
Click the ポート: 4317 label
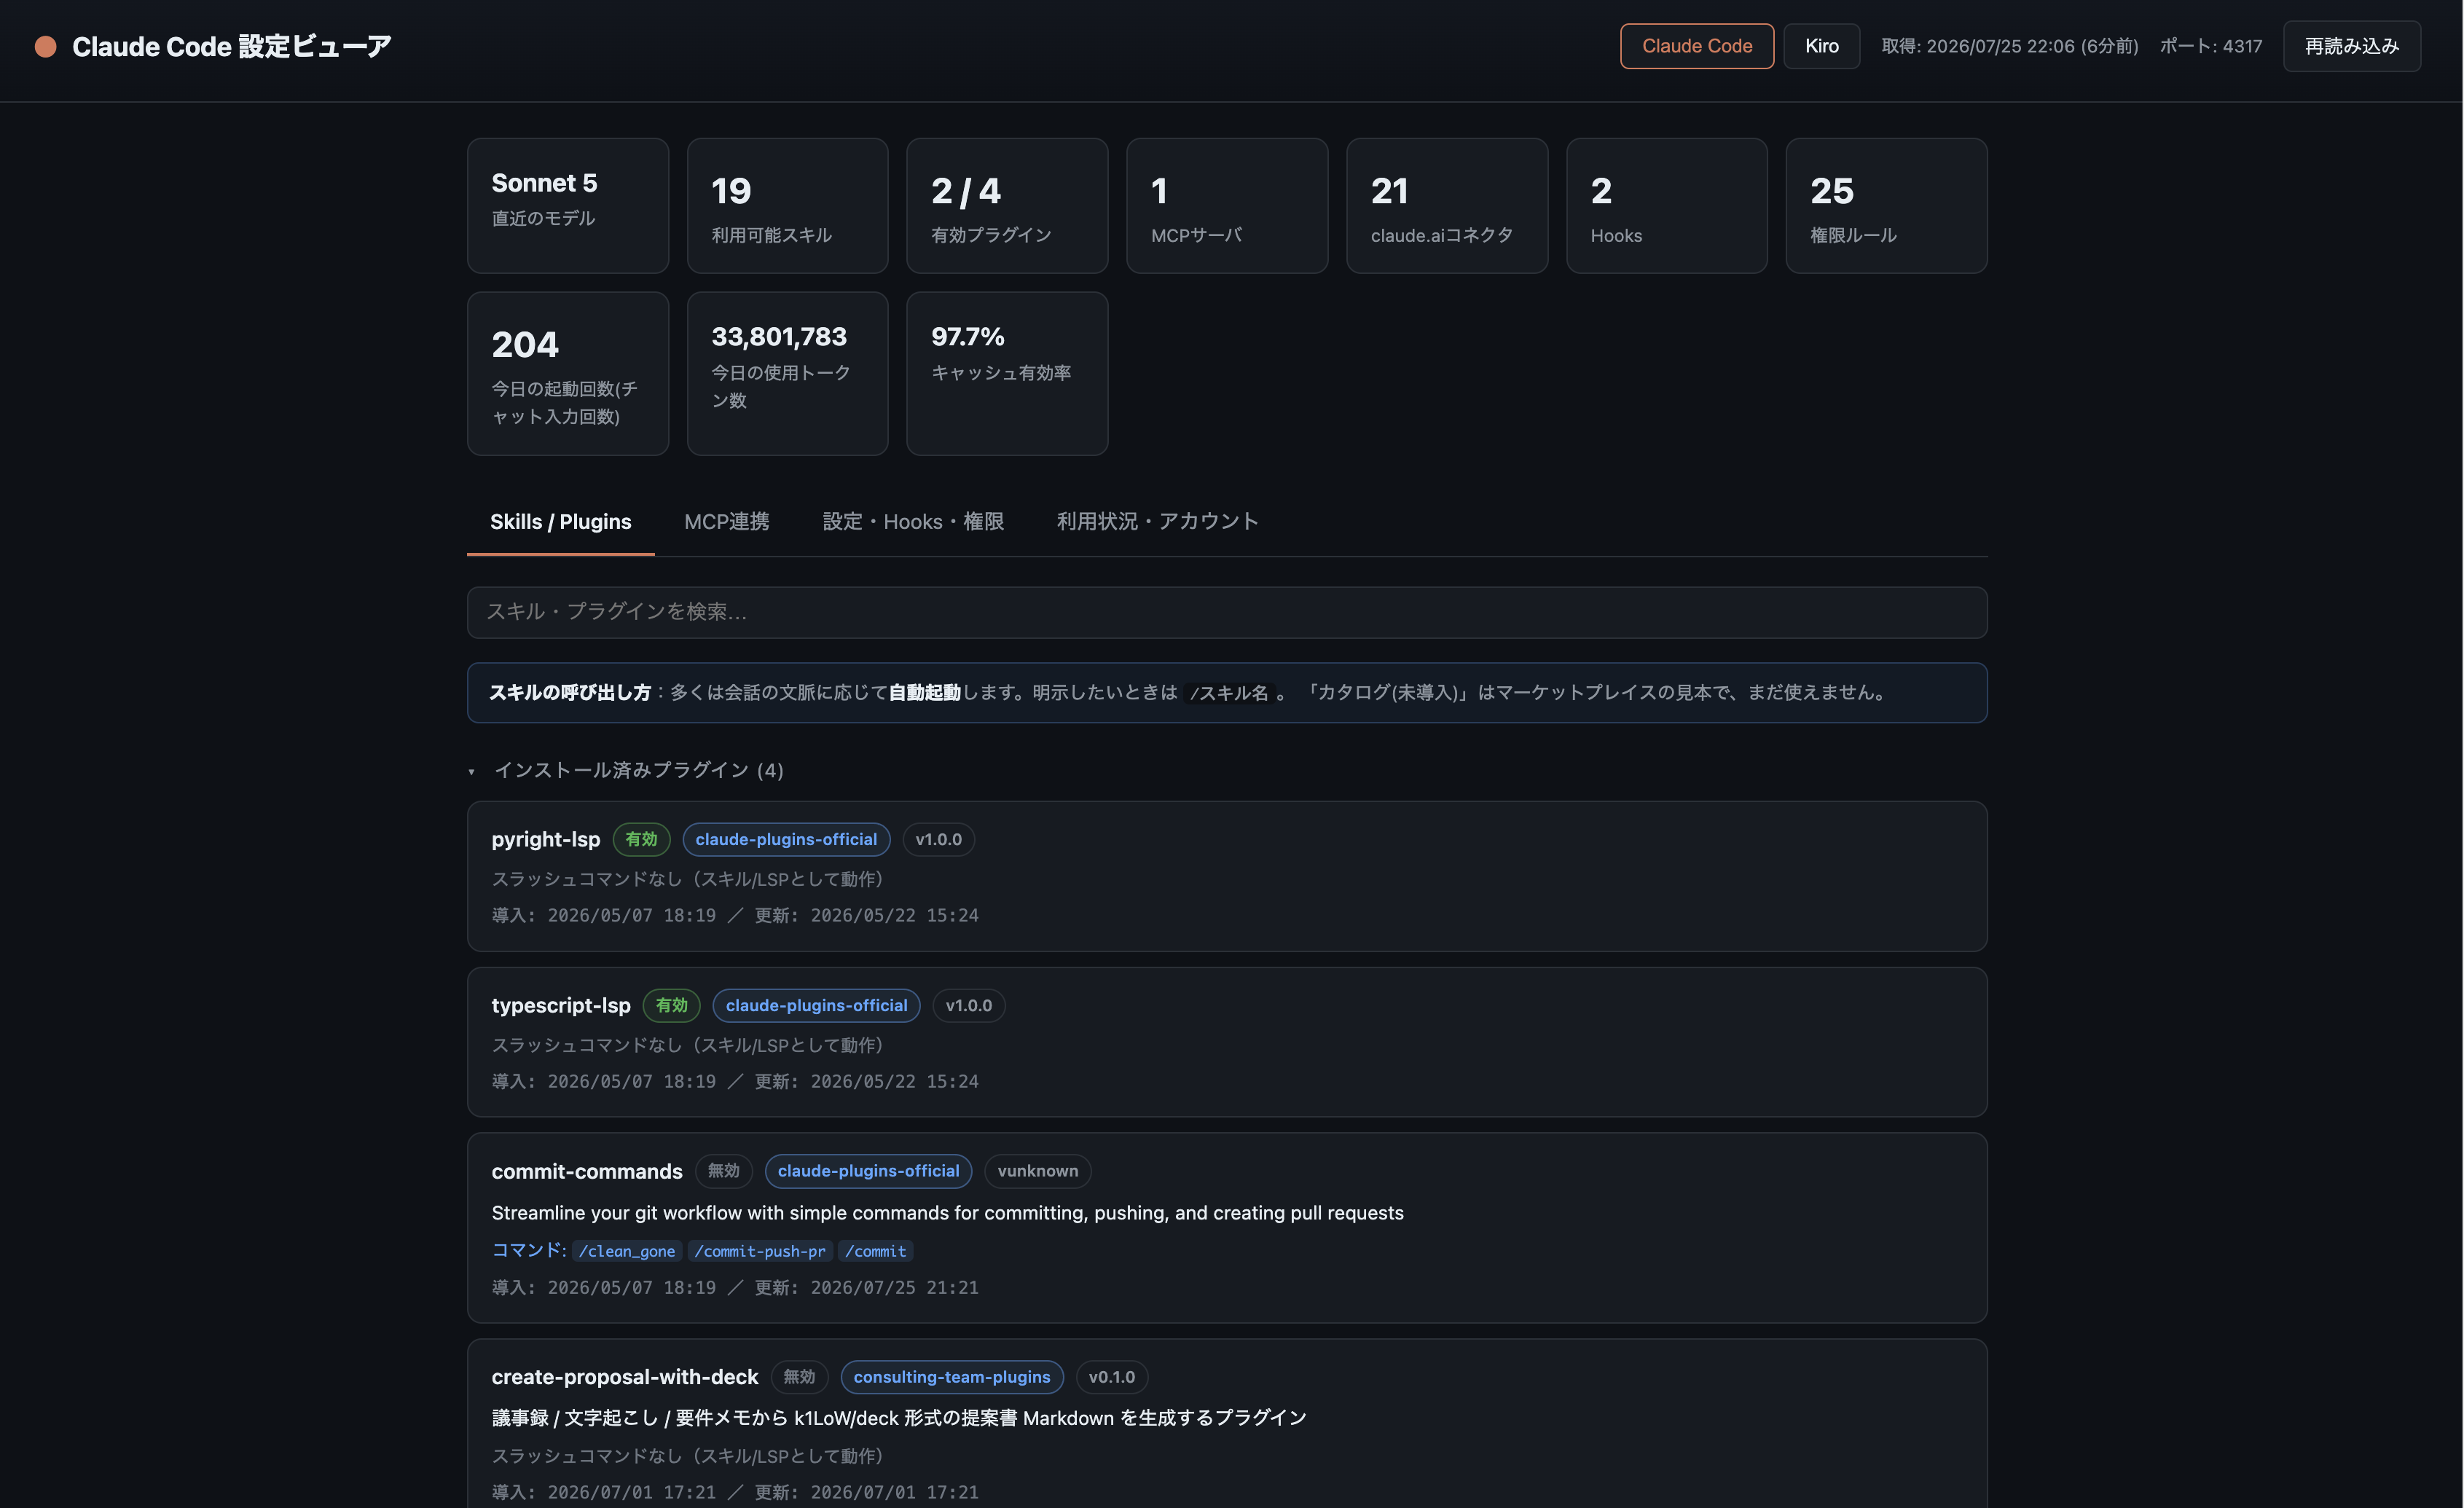pos(2210,46)
